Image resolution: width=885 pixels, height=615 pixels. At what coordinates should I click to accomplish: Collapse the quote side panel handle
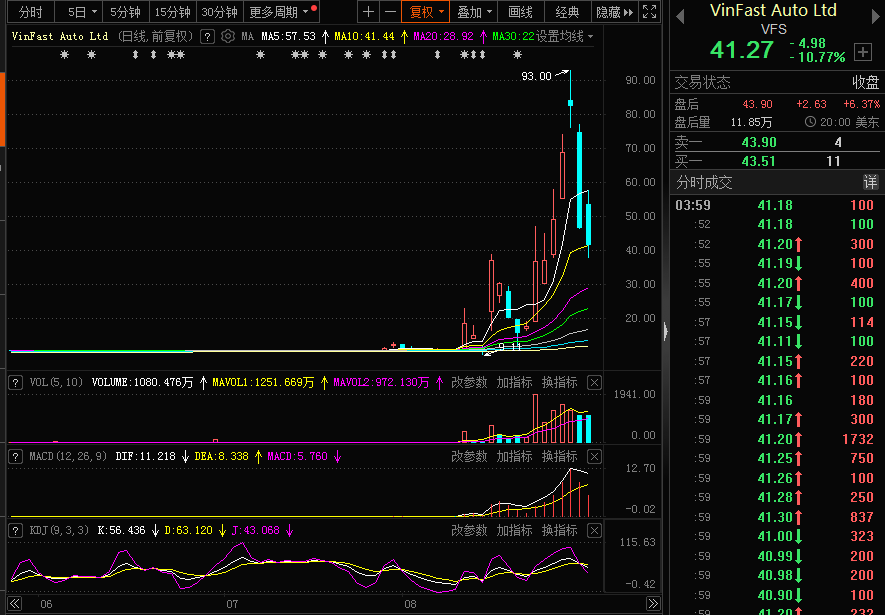(x=666, y=331)
